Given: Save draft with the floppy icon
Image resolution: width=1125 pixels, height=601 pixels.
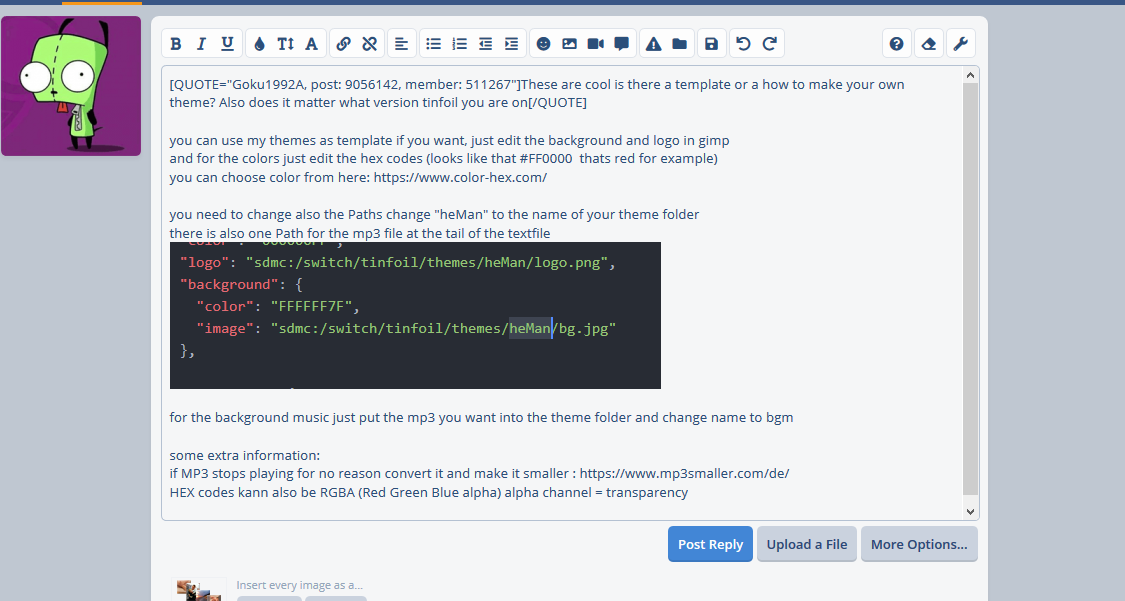Looking at the screenshot, I should [711, 44].
